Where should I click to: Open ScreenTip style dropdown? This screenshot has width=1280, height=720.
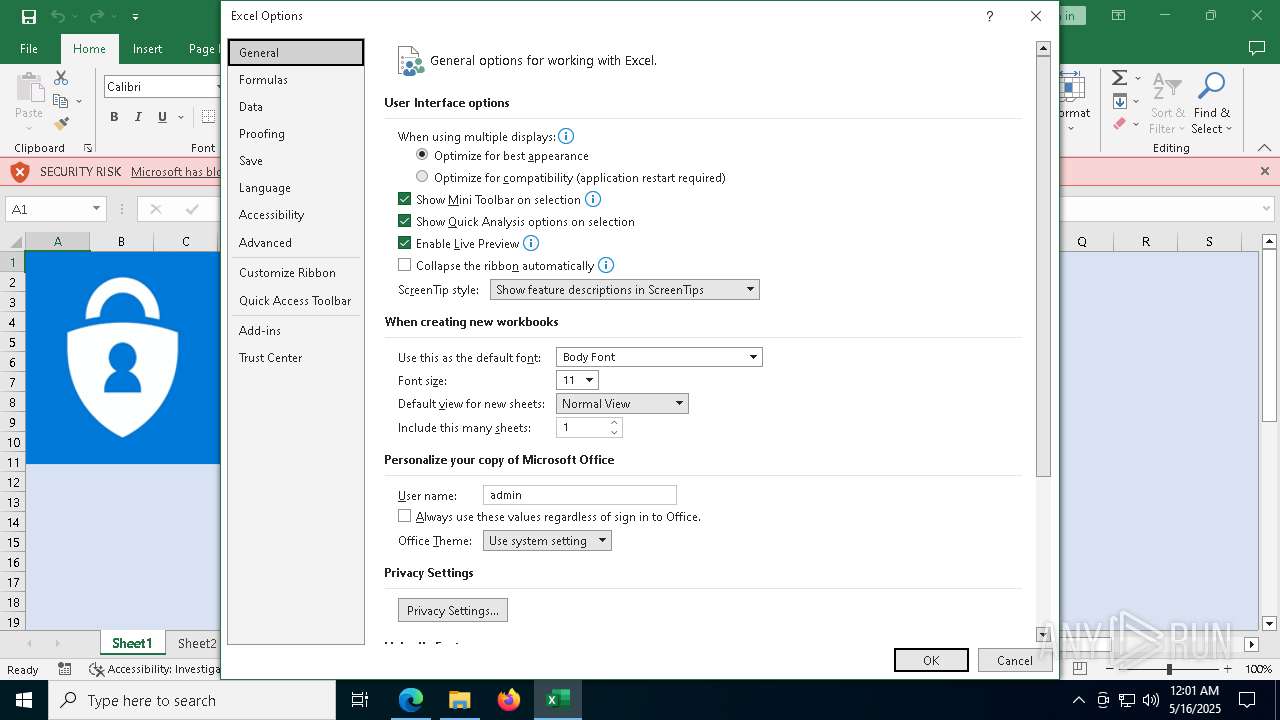624,290
